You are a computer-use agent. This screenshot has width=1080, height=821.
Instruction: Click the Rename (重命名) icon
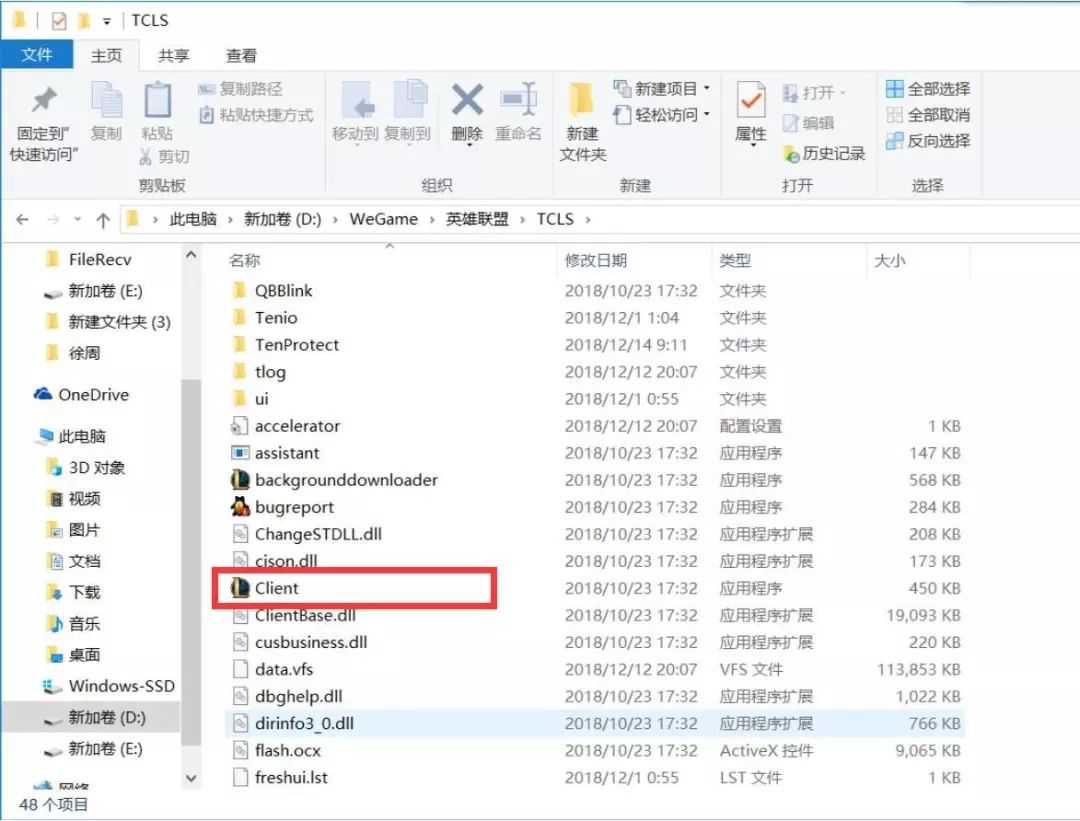pyautogui.click(x=519, y=100)
